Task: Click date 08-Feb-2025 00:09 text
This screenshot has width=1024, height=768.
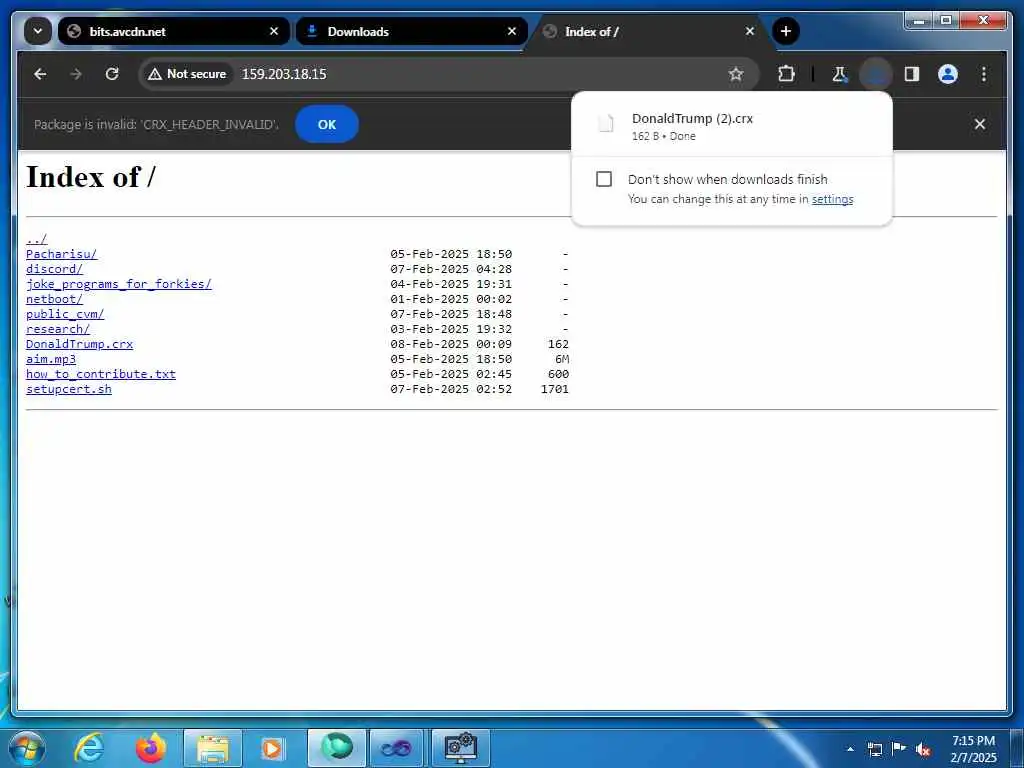Action: (x=451, y=344)
